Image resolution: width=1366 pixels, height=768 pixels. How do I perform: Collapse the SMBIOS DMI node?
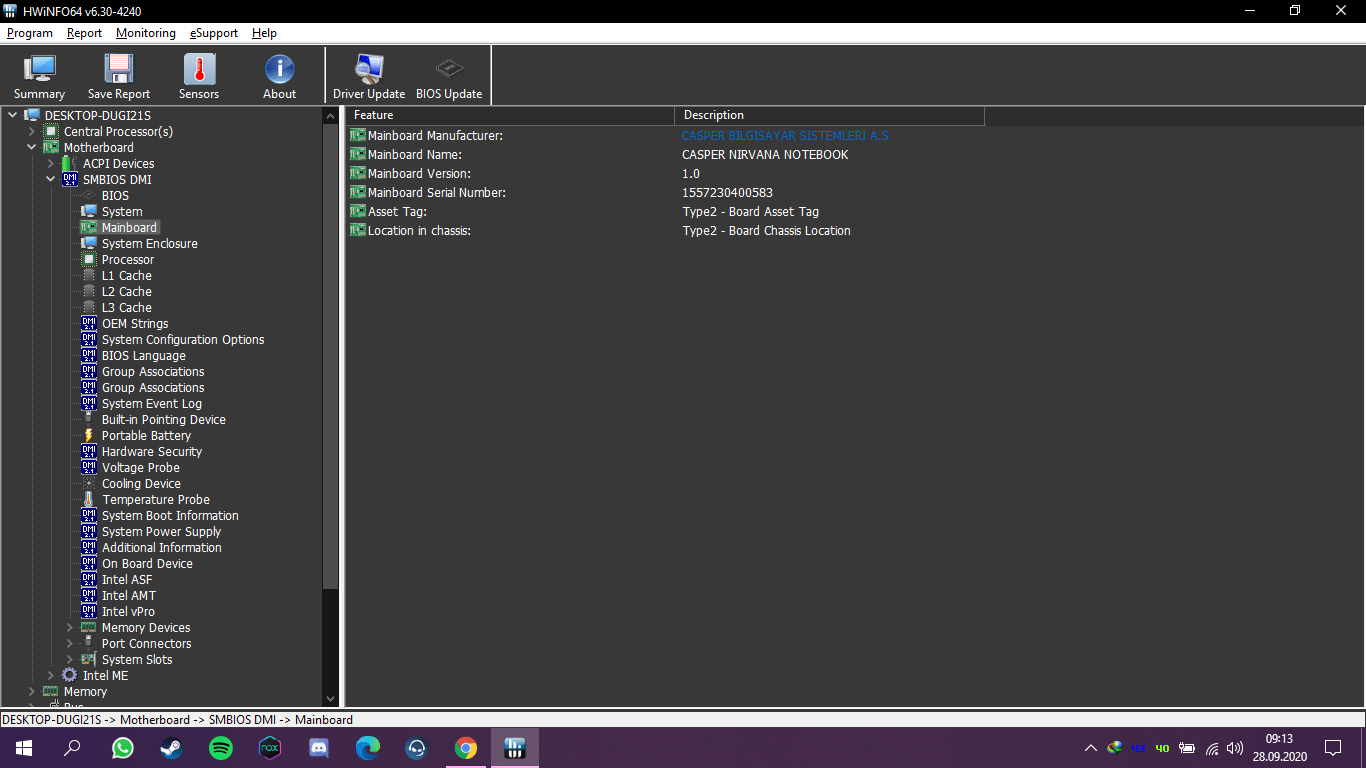(x=50, y=180)
